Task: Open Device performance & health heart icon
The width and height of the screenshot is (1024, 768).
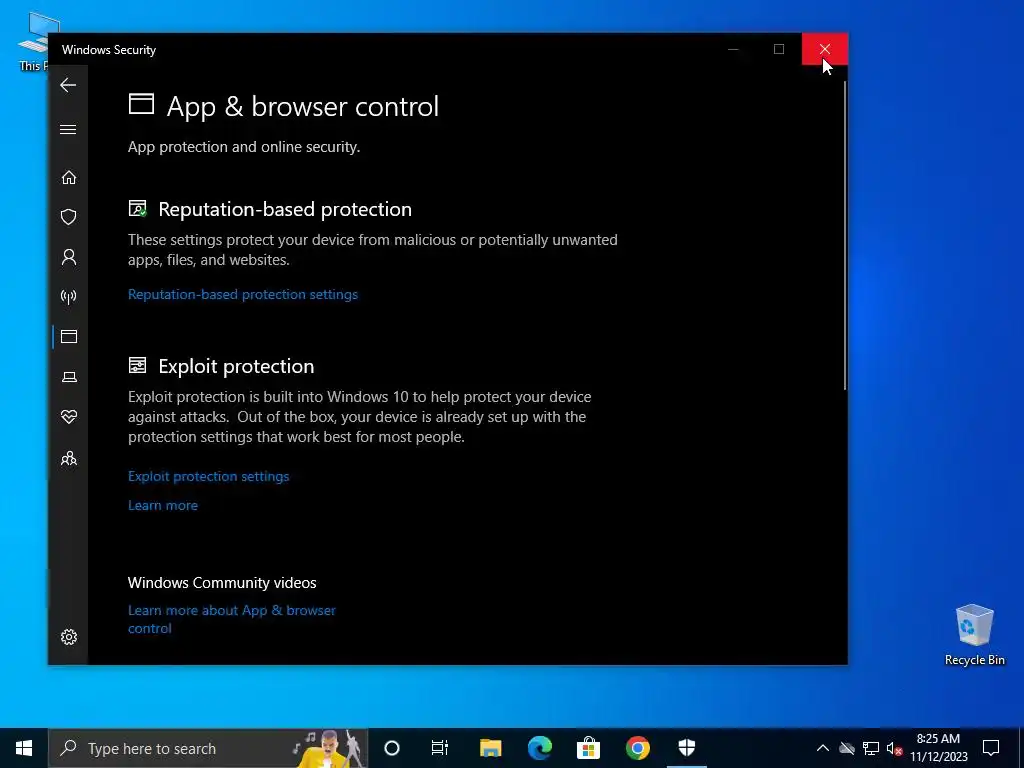Action: [69, 417]
